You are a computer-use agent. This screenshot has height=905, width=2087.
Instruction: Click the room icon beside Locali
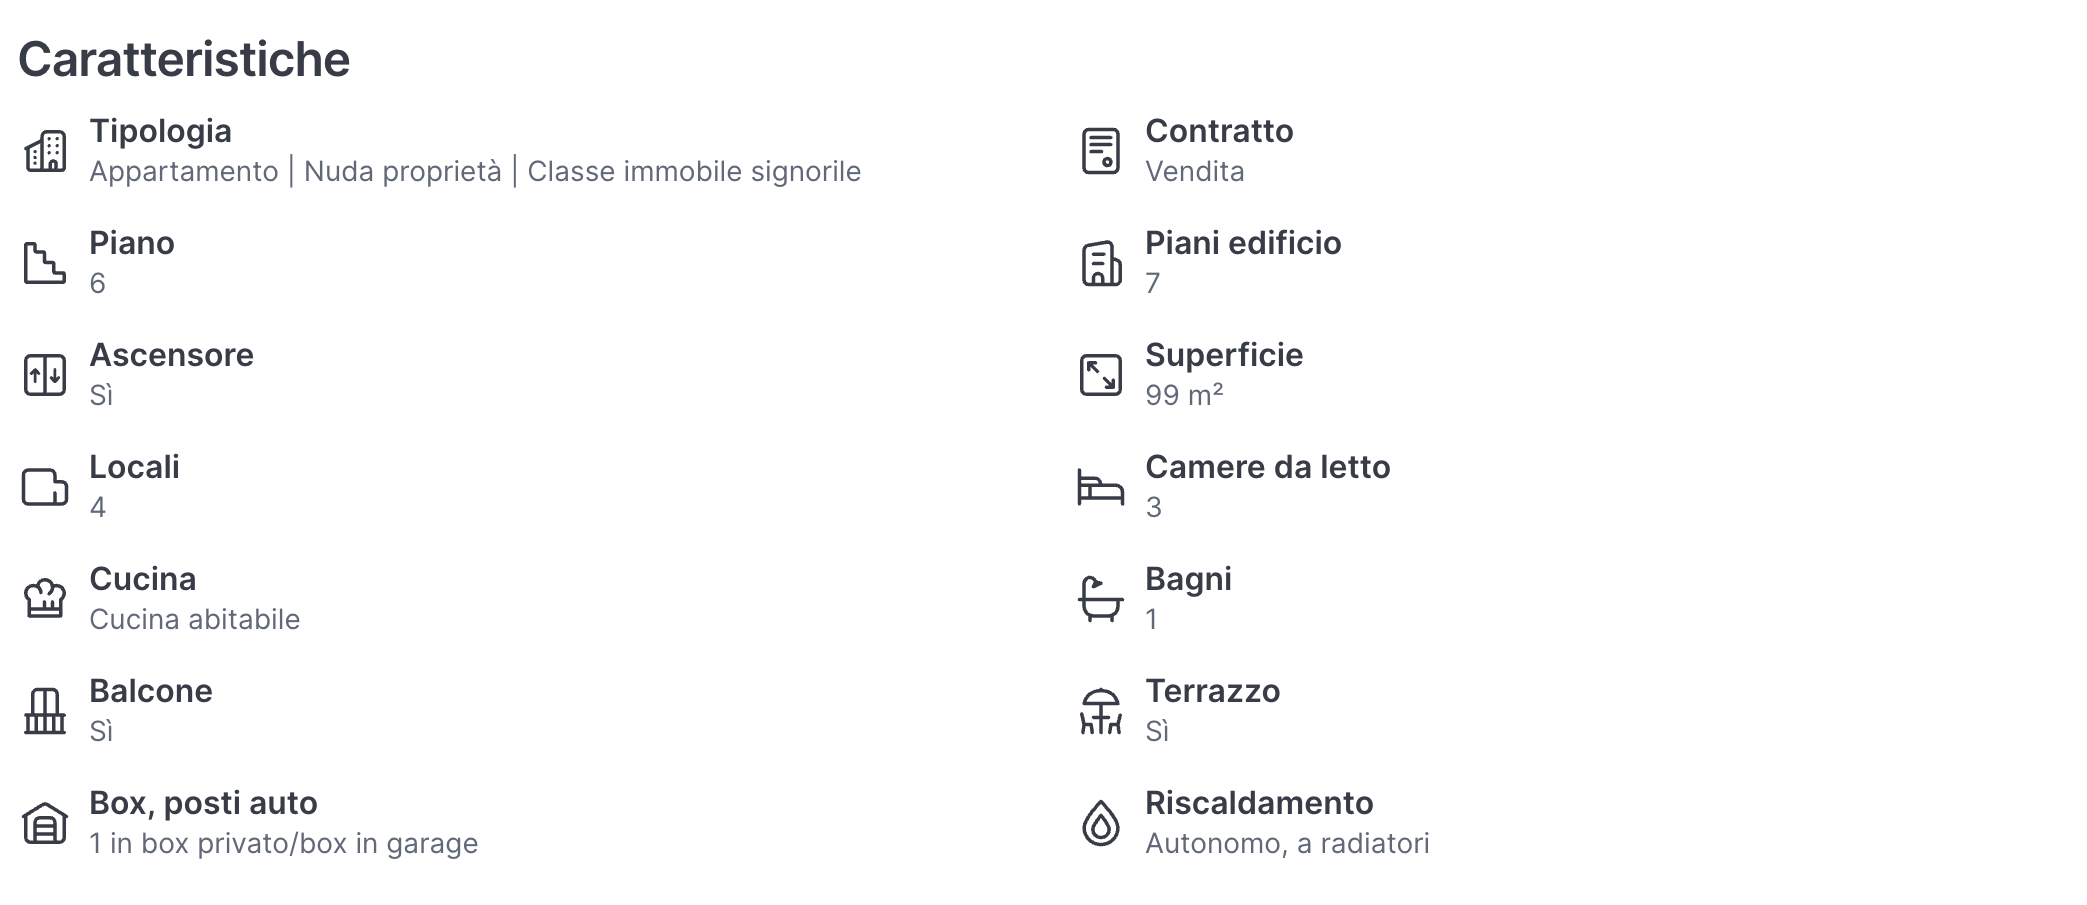pyautogui.click(x=45, y=487)
